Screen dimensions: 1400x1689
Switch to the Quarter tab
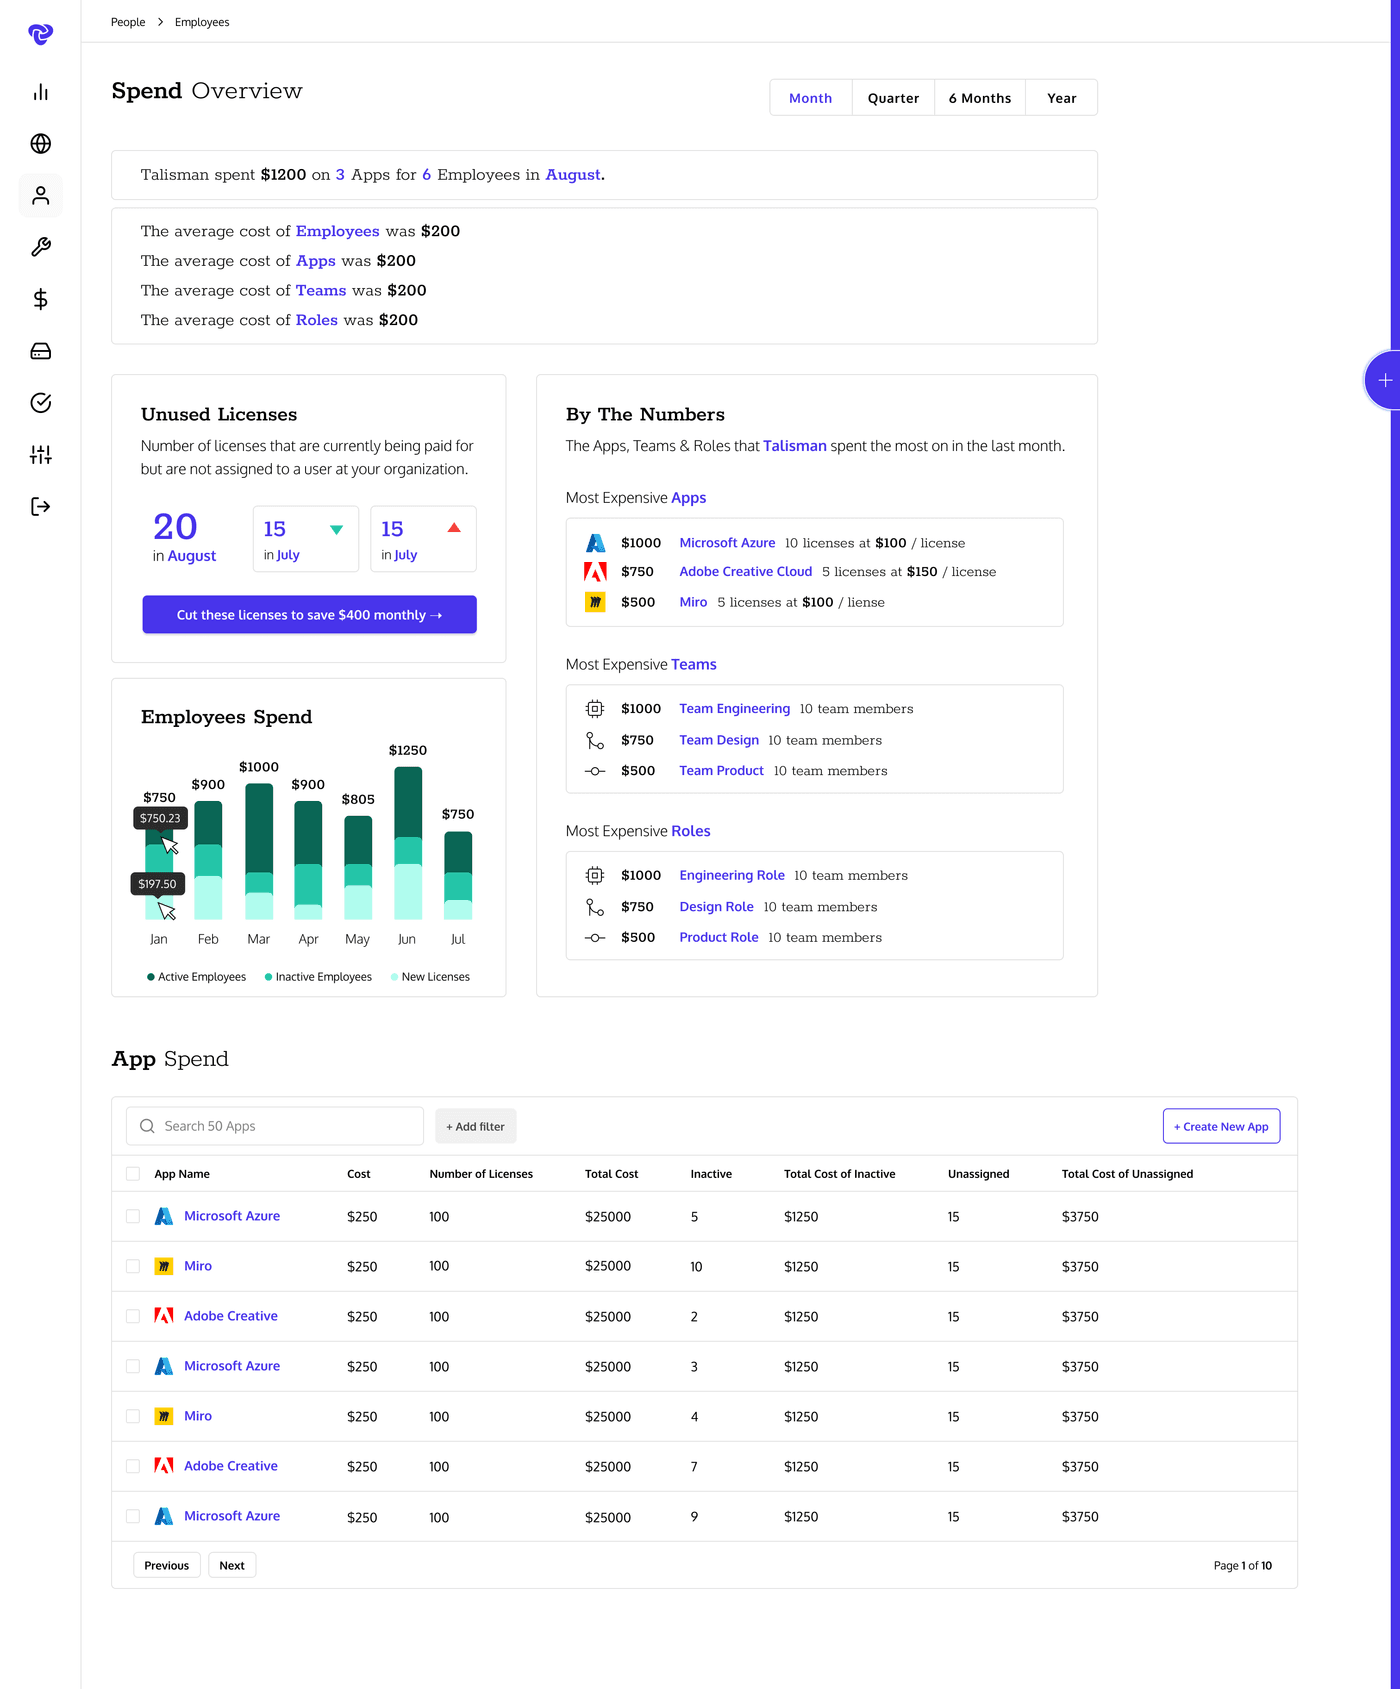[x=893, y=98]
